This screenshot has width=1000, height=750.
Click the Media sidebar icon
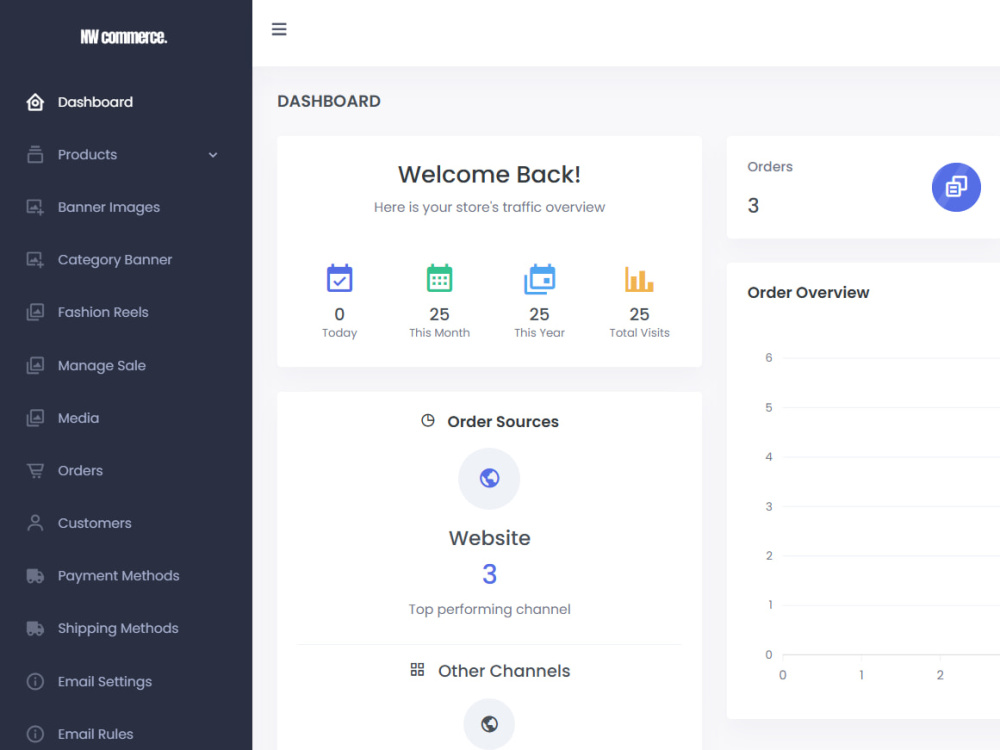coord(35,418)
